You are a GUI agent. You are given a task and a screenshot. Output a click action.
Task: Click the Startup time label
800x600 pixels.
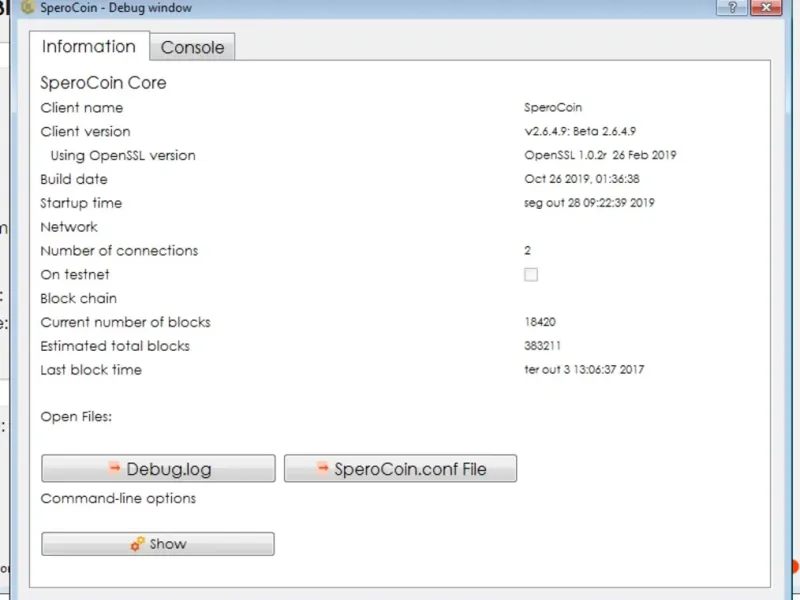81,203
